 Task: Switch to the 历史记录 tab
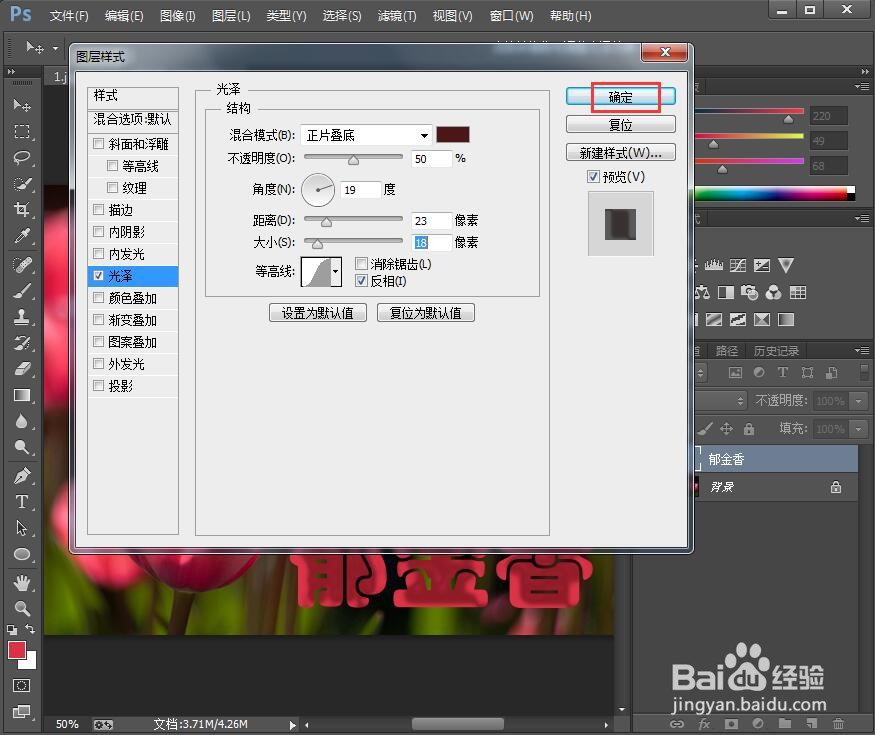776,350
